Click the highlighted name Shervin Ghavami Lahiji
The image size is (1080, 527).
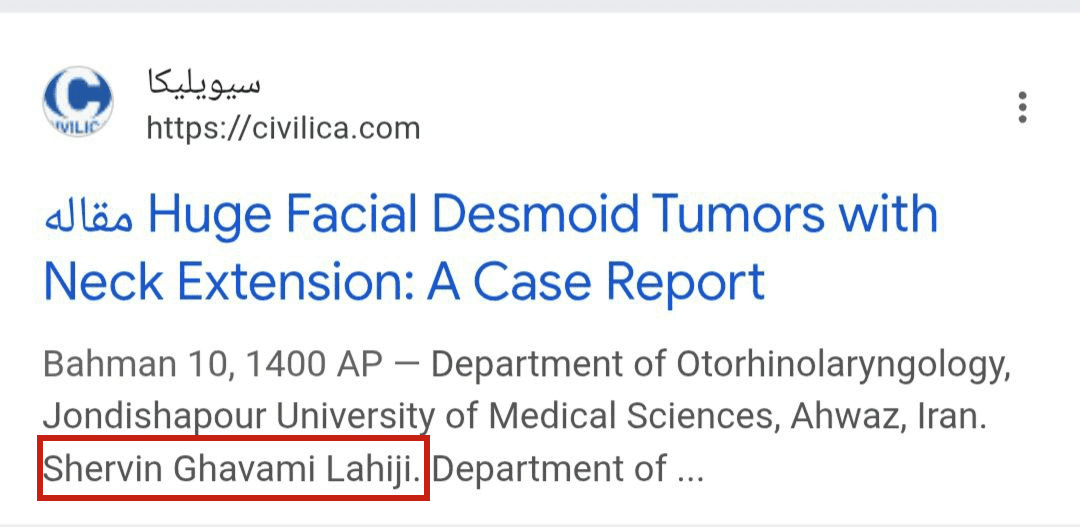point(233,468)
